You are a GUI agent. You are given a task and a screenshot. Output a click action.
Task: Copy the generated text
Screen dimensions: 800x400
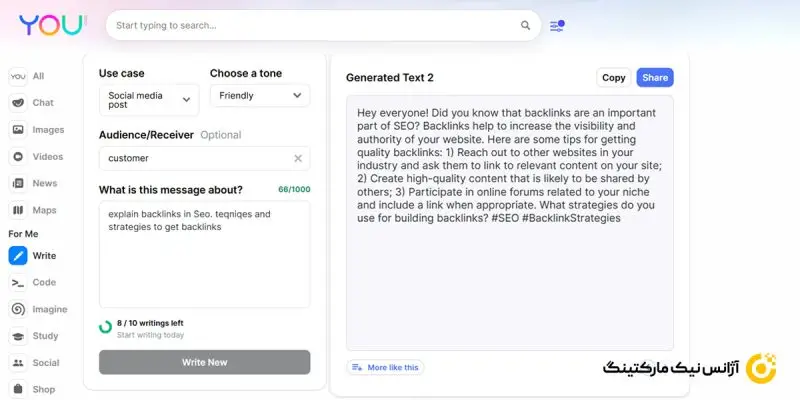point(613,77)
